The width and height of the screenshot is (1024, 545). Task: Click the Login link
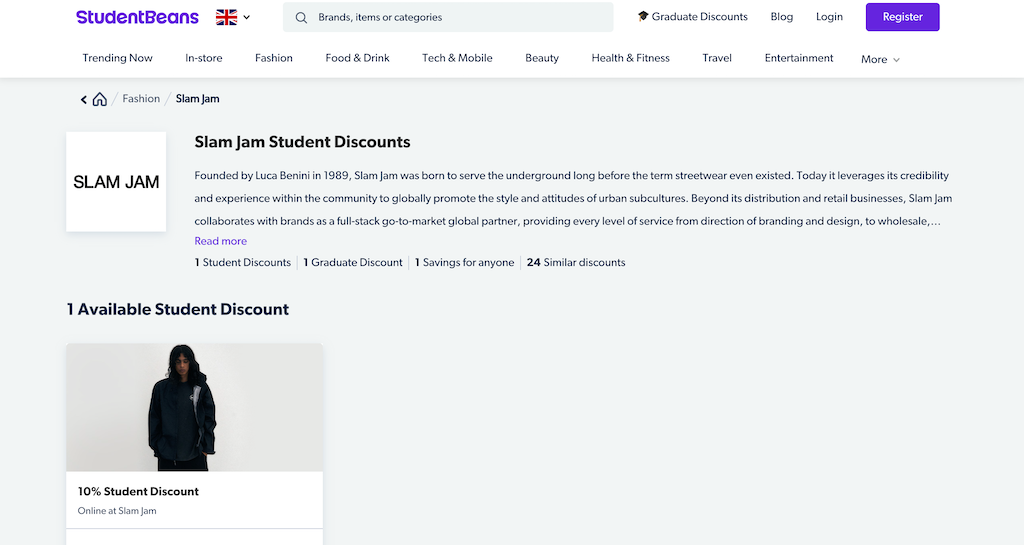829,17
